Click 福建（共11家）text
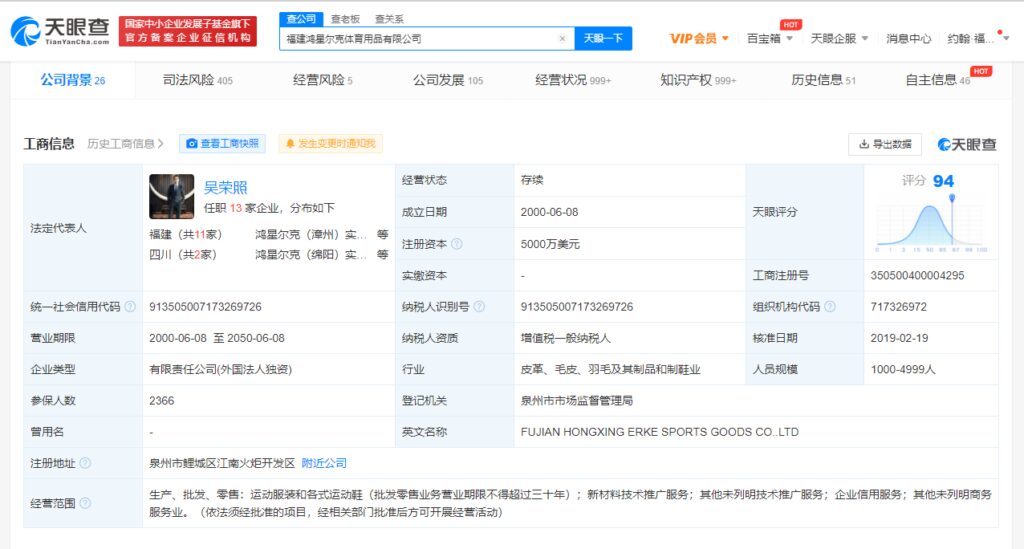 [x=185, y=234]
